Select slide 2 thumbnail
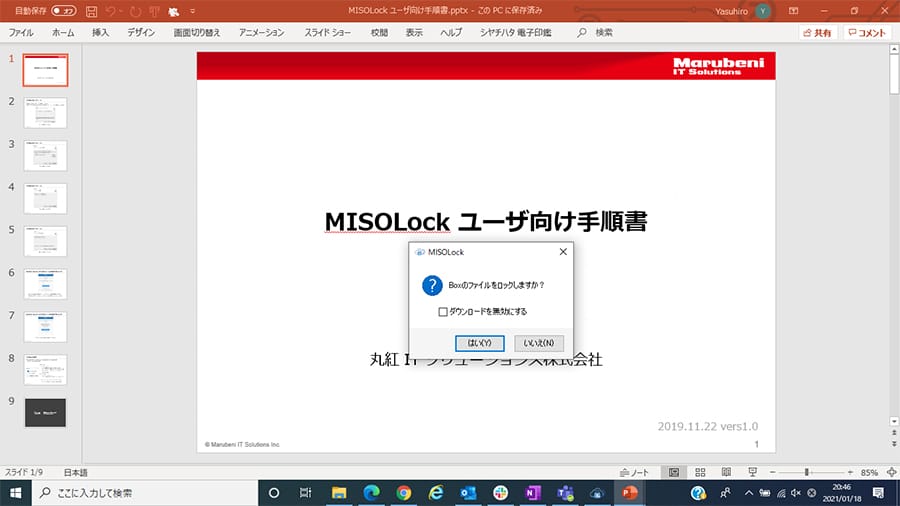The image size is (900, 506). pos(45,113)
